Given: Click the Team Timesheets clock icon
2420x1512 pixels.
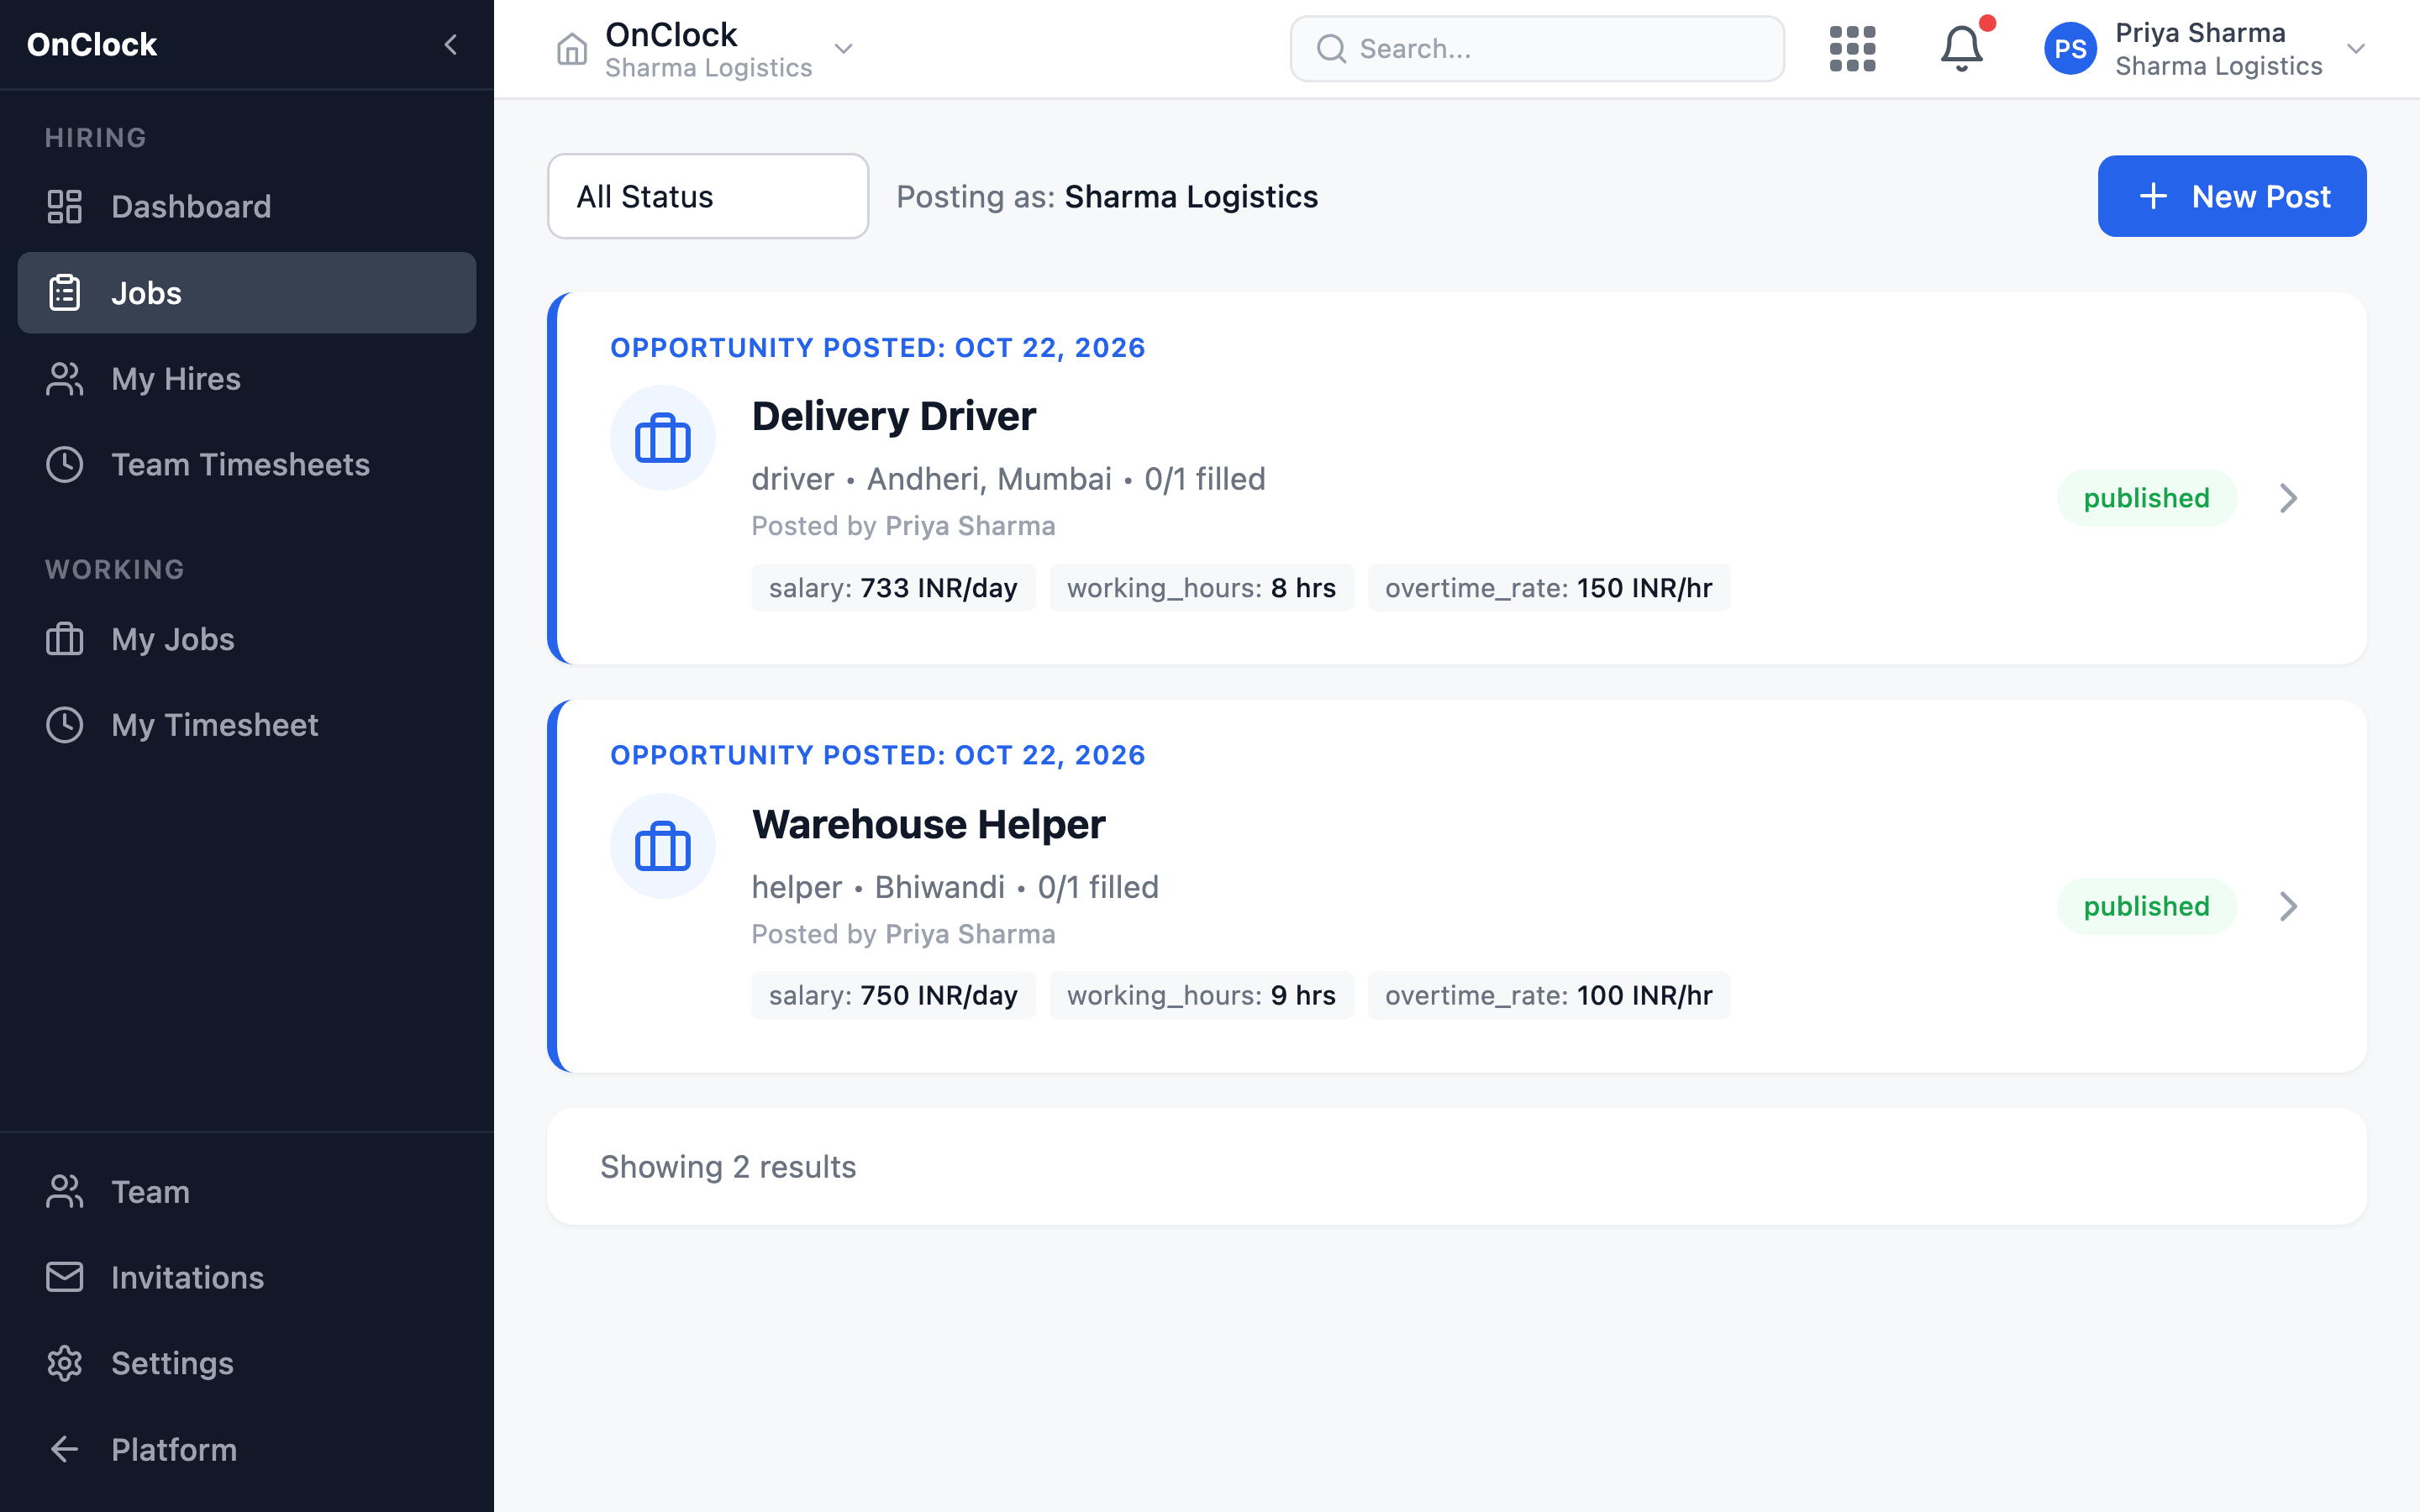Looking at the screenshot, I should click(65, 465).
